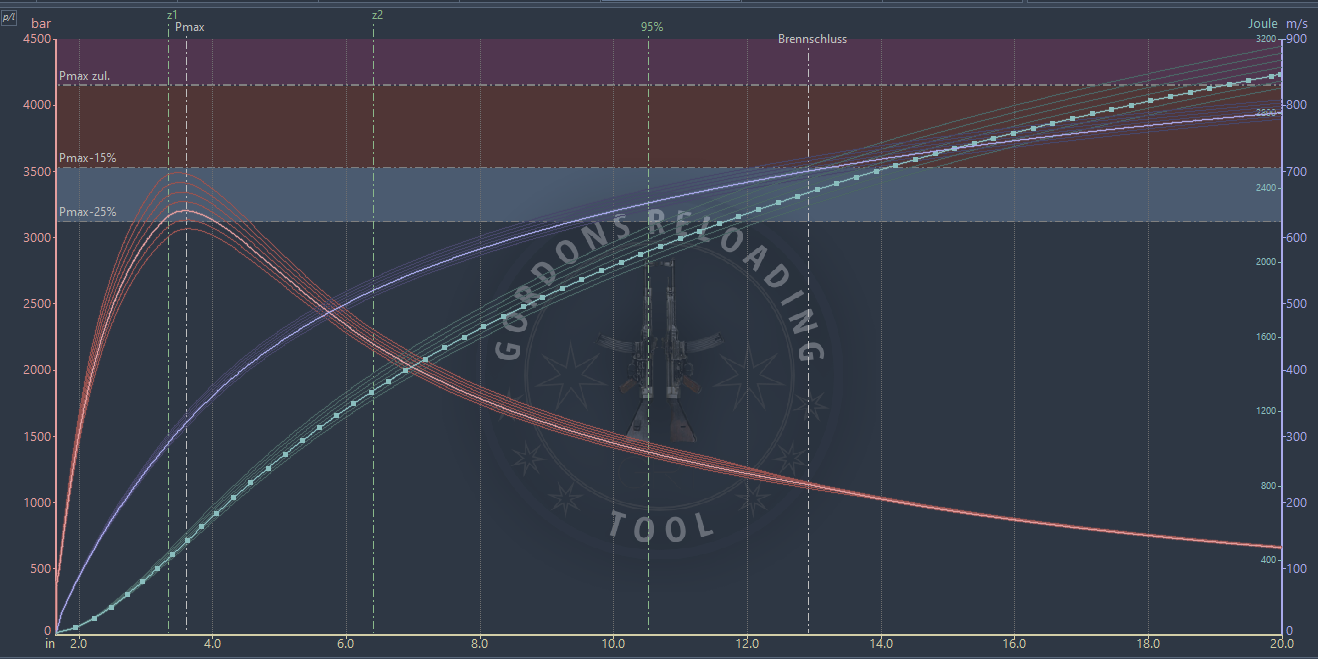Click the 'Pmax zul.' limit label
Image resolution: width=1318 pixels, height=659 pixels.
[84, 75]
